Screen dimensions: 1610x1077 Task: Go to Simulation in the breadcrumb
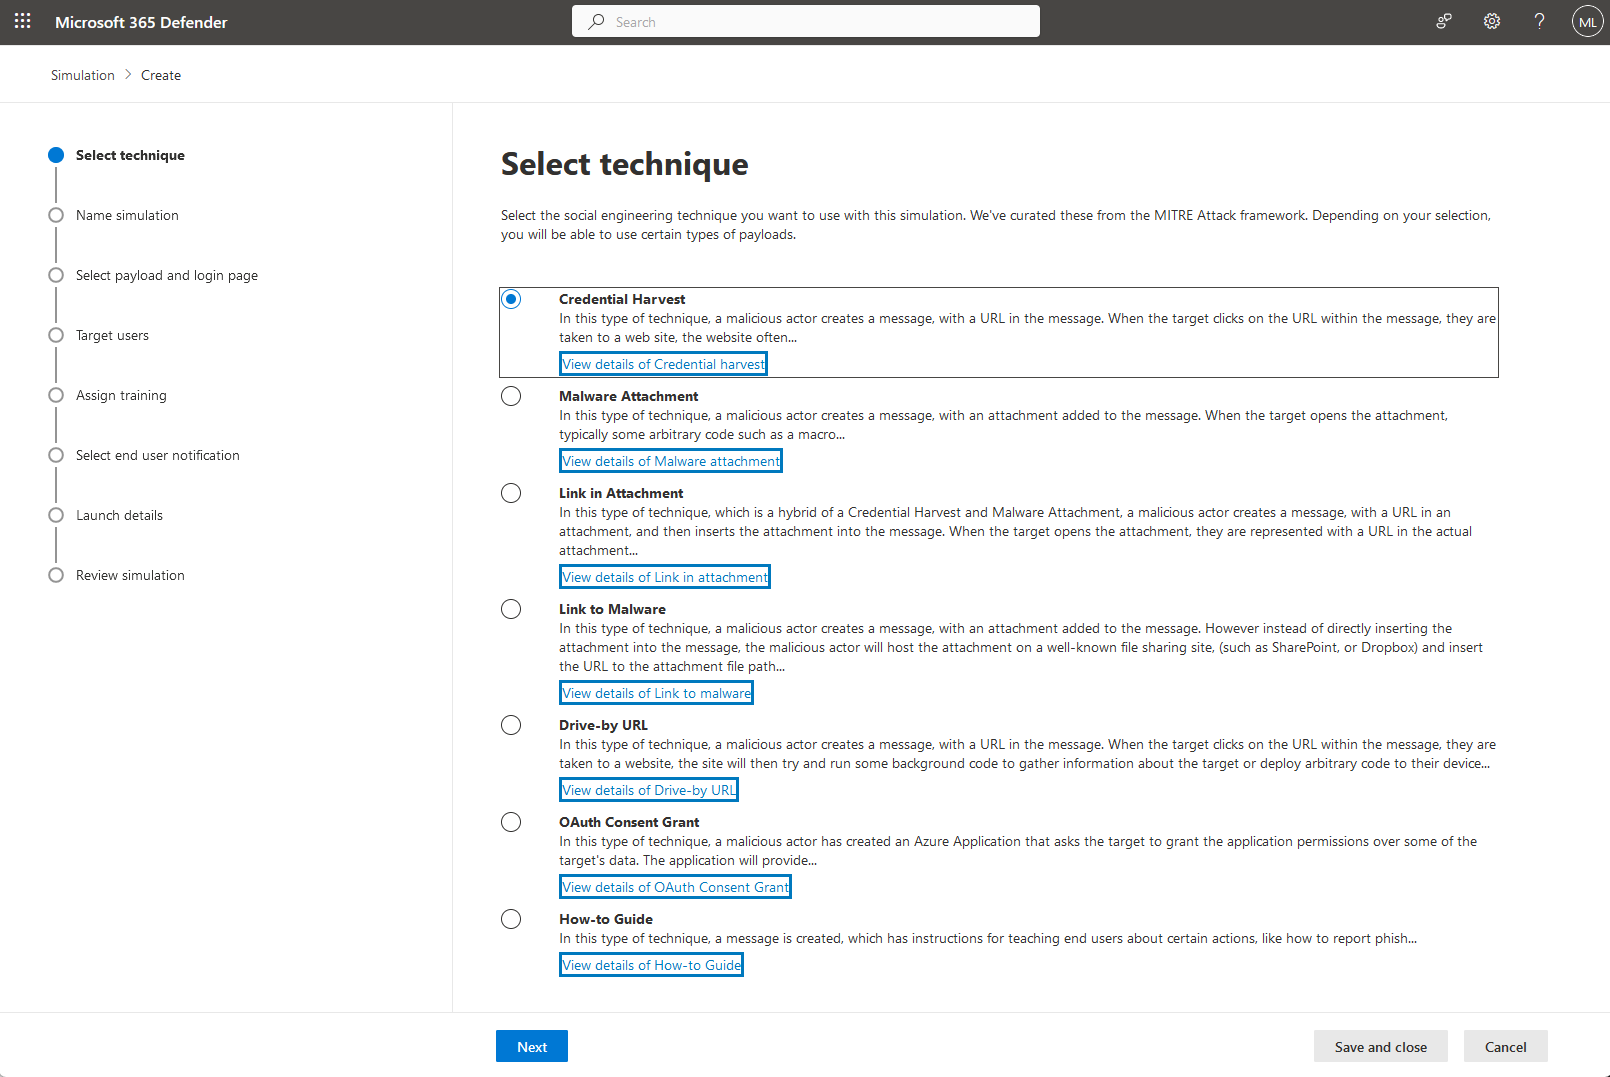[x=83, y=75]
